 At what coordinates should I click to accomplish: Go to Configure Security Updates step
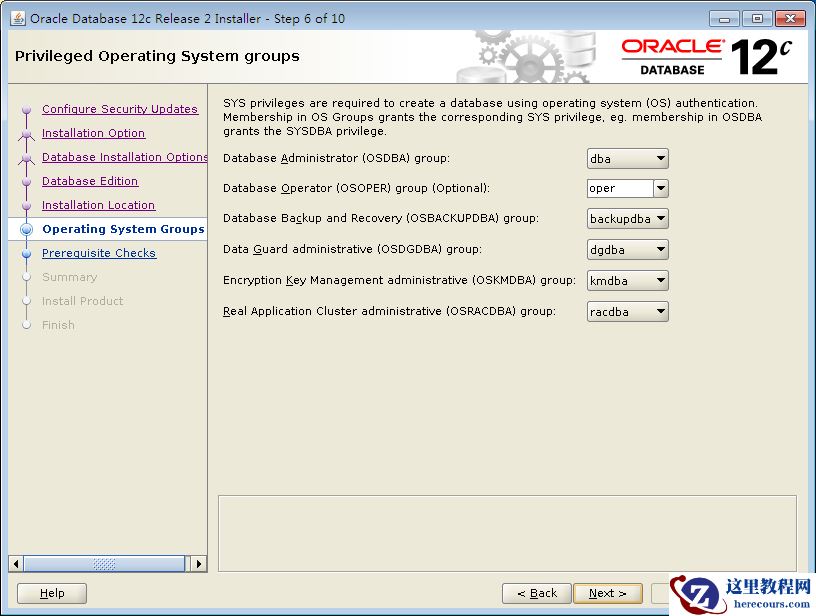120,109
